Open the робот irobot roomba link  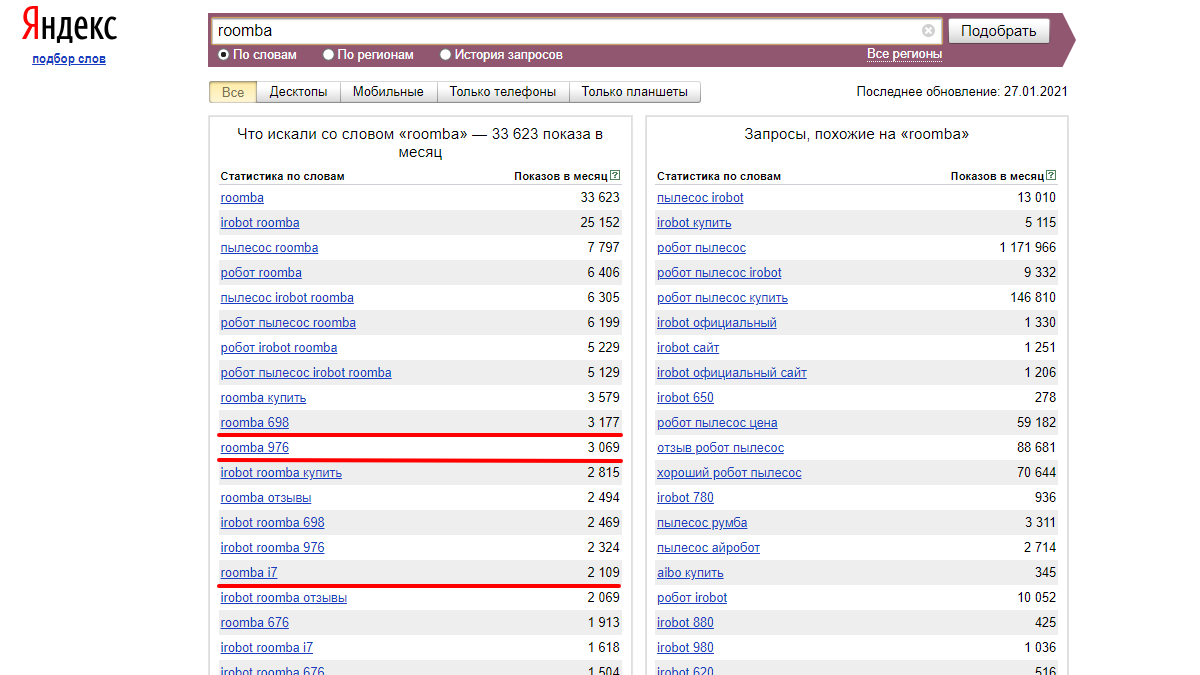pyautogui.click(x=279, y=348)
